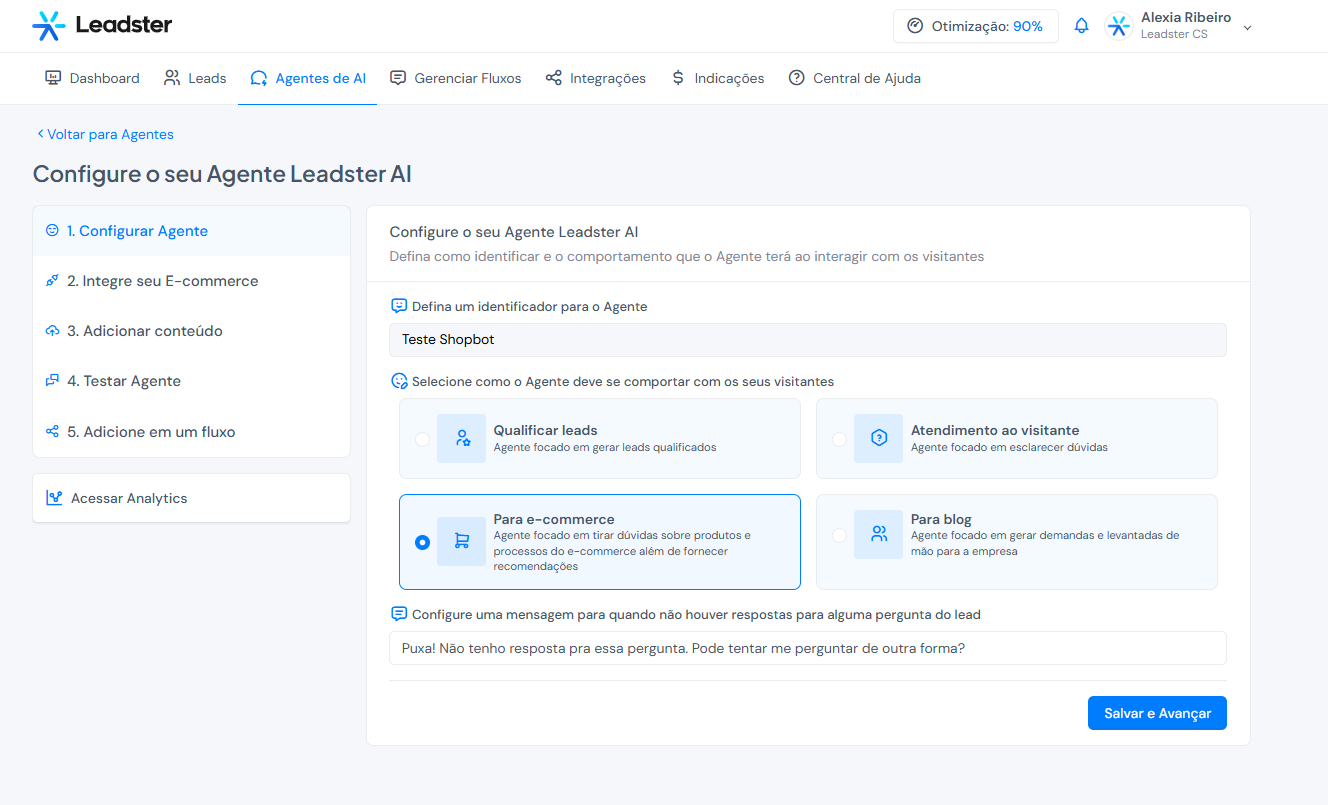Click the Alexia Ribeiro avatar icon
The image size is (1328, 805).
pos(1118,26)
